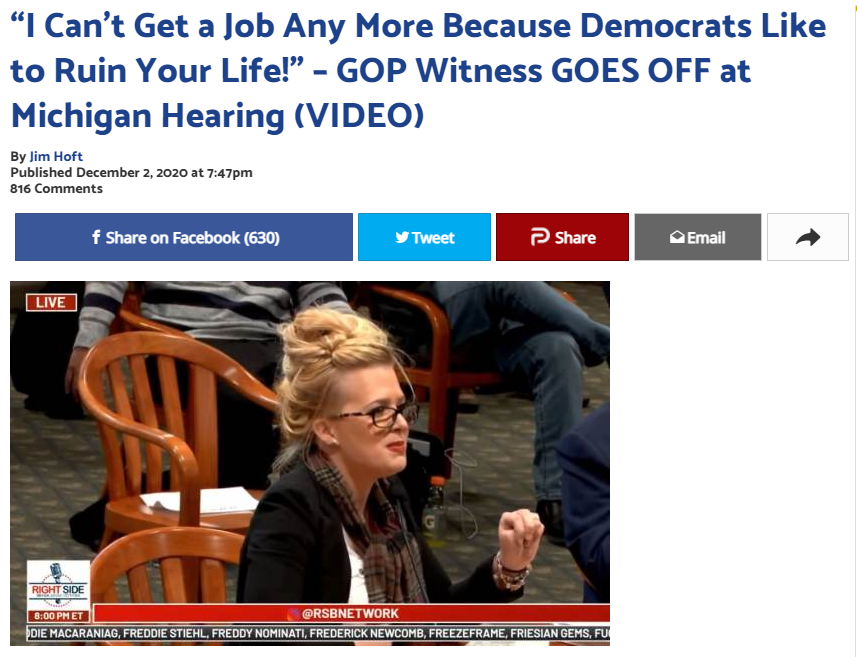Click the gray Email button
857x657 pixels.
698,237
